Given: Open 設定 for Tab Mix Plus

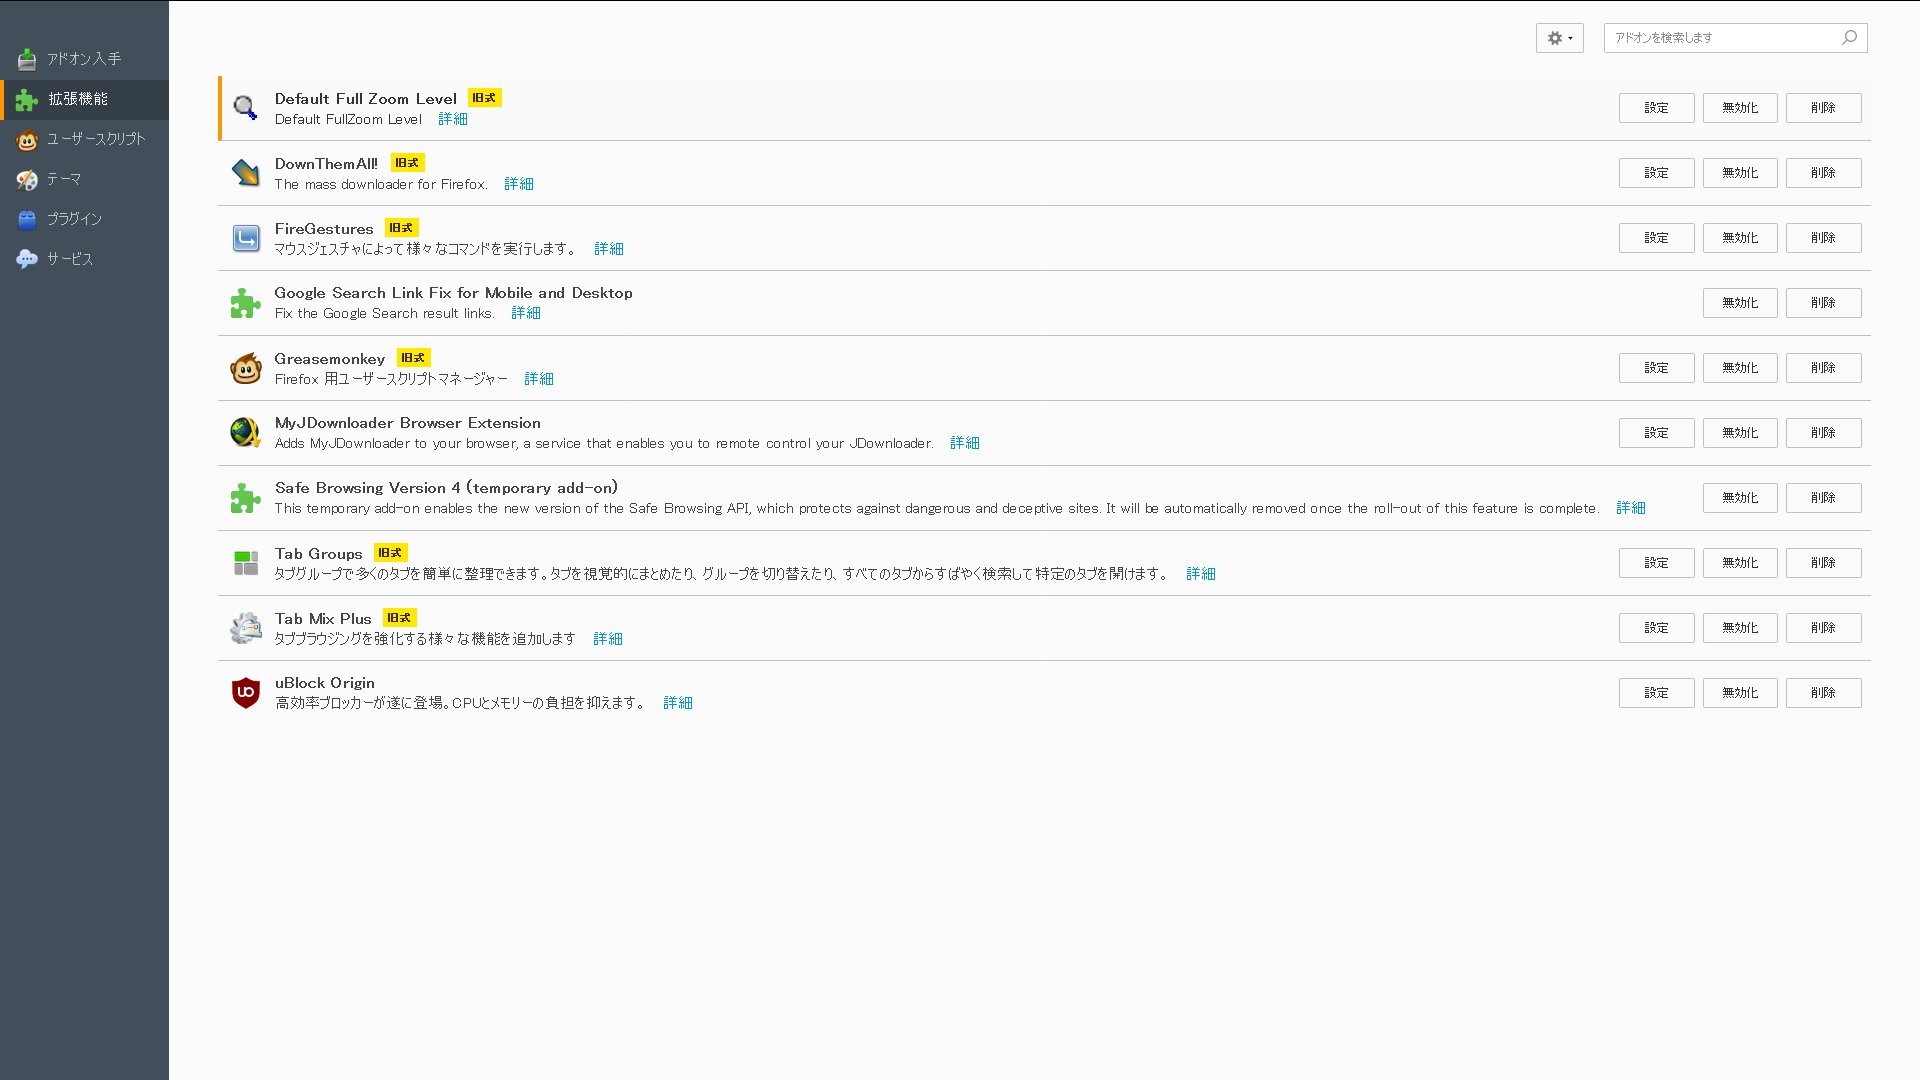Looking at the screenshot, I should pos(1656,628).
